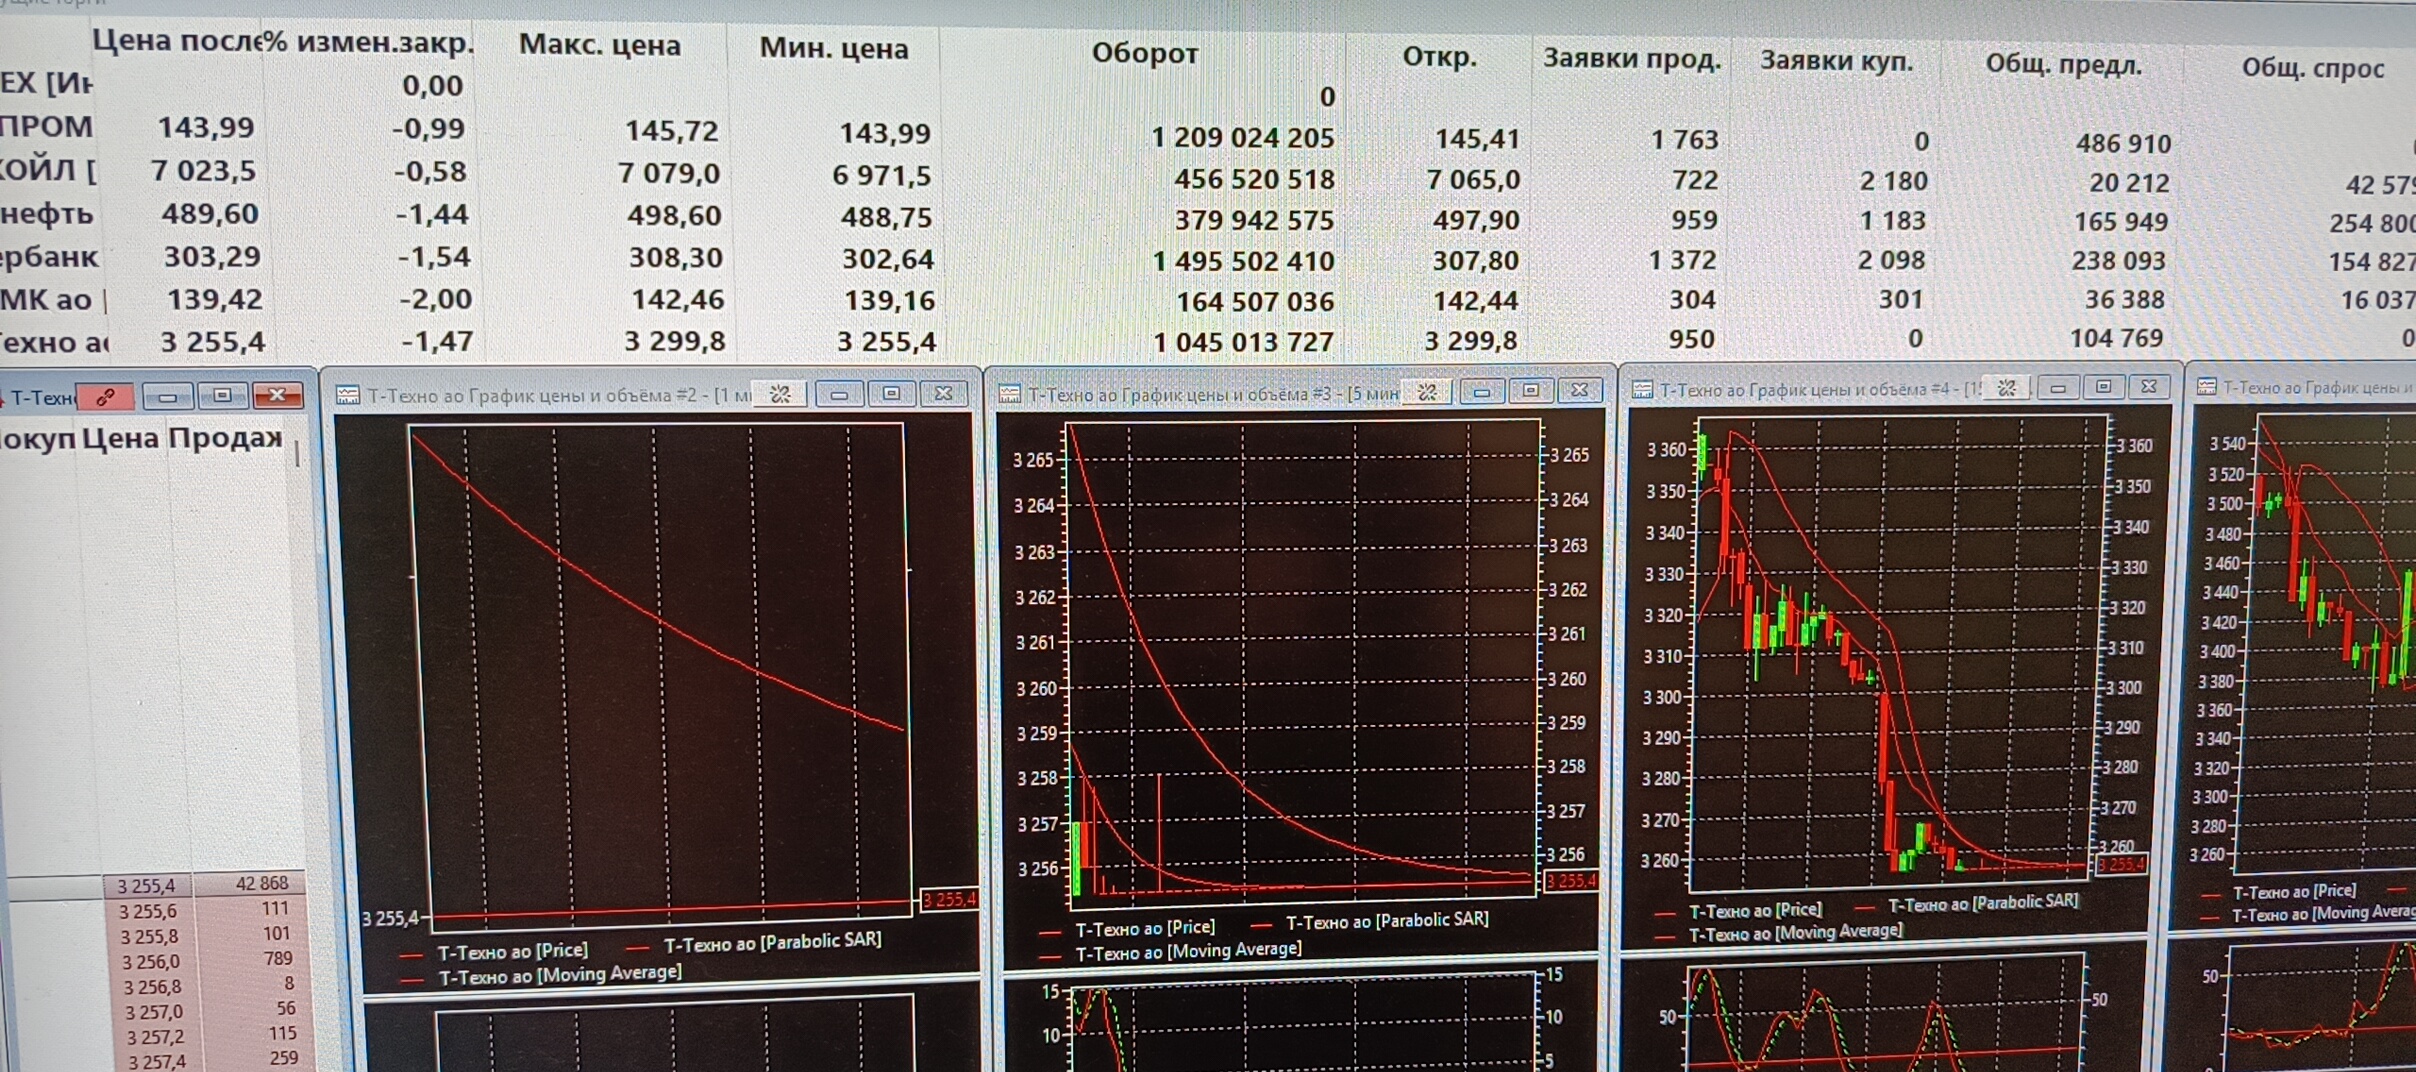This screenshot has width=2416, height=1072.
Task: Click the window icon of the rightmost cut-off chart
Action: pyautogui.click(x=2207, y=388)
